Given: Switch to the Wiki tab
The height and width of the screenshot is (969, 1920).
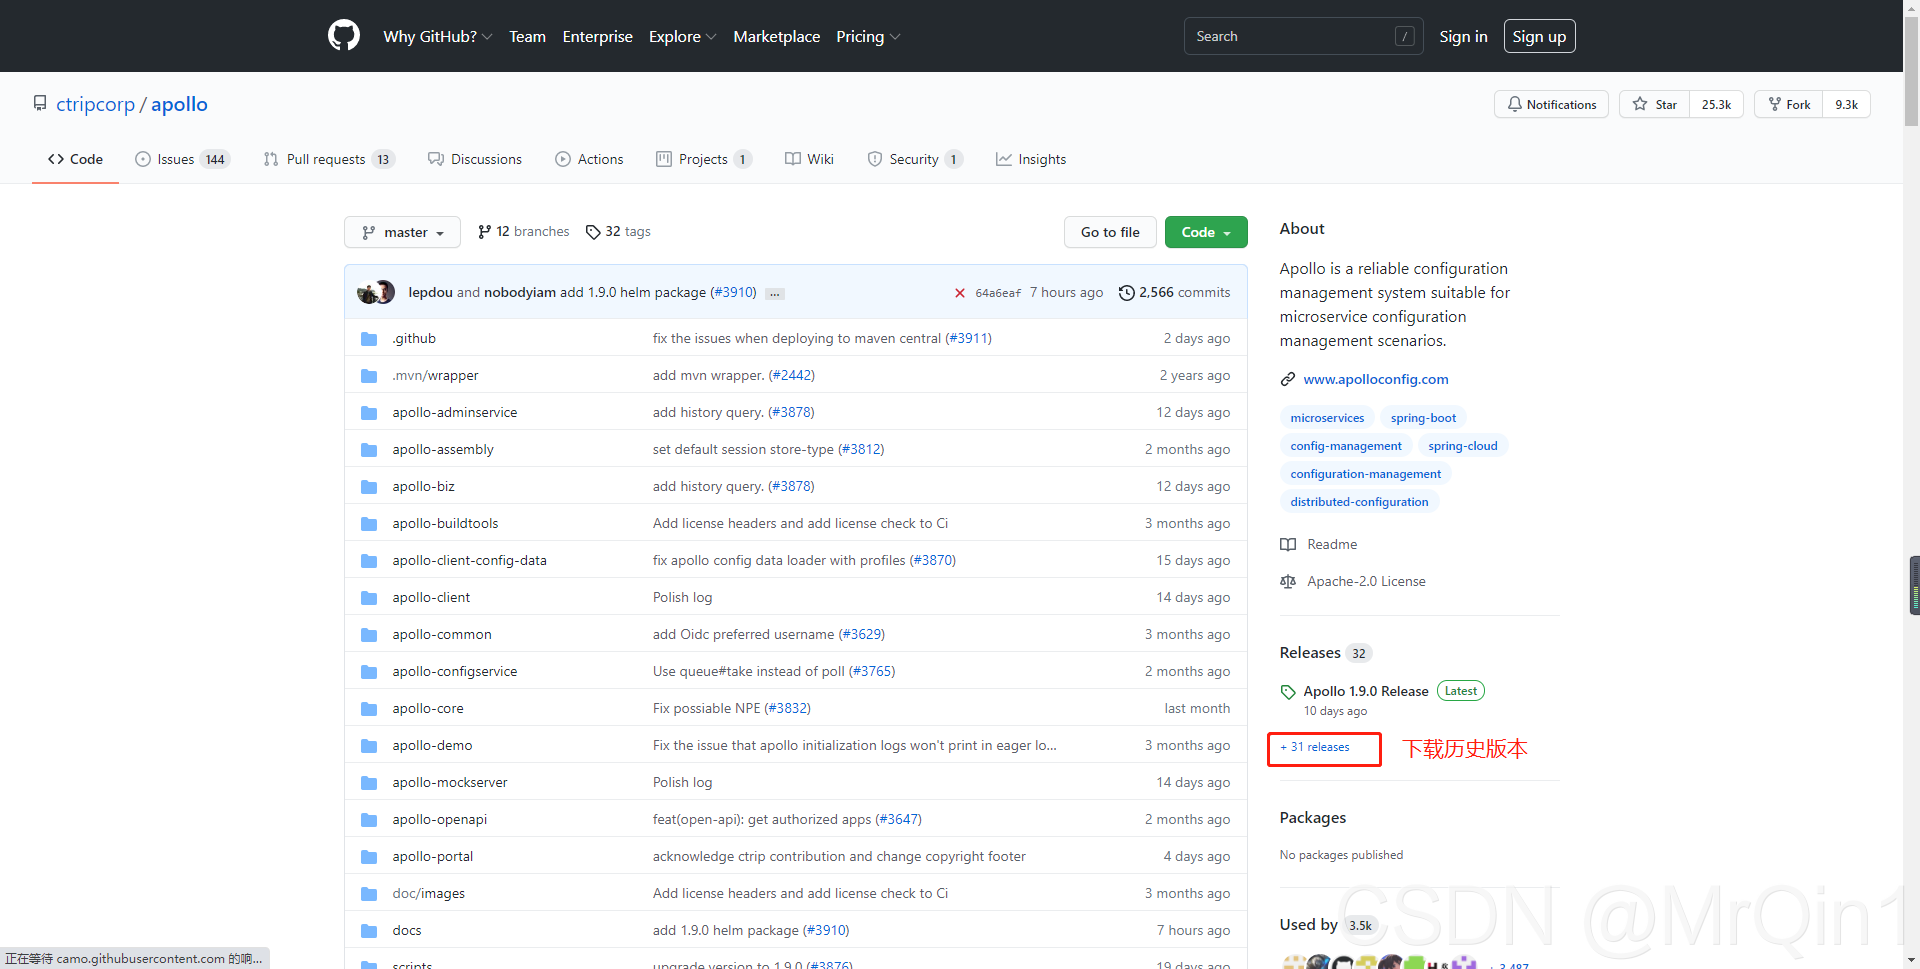Looking at the screenshot, I should click(x=809, y=159).
